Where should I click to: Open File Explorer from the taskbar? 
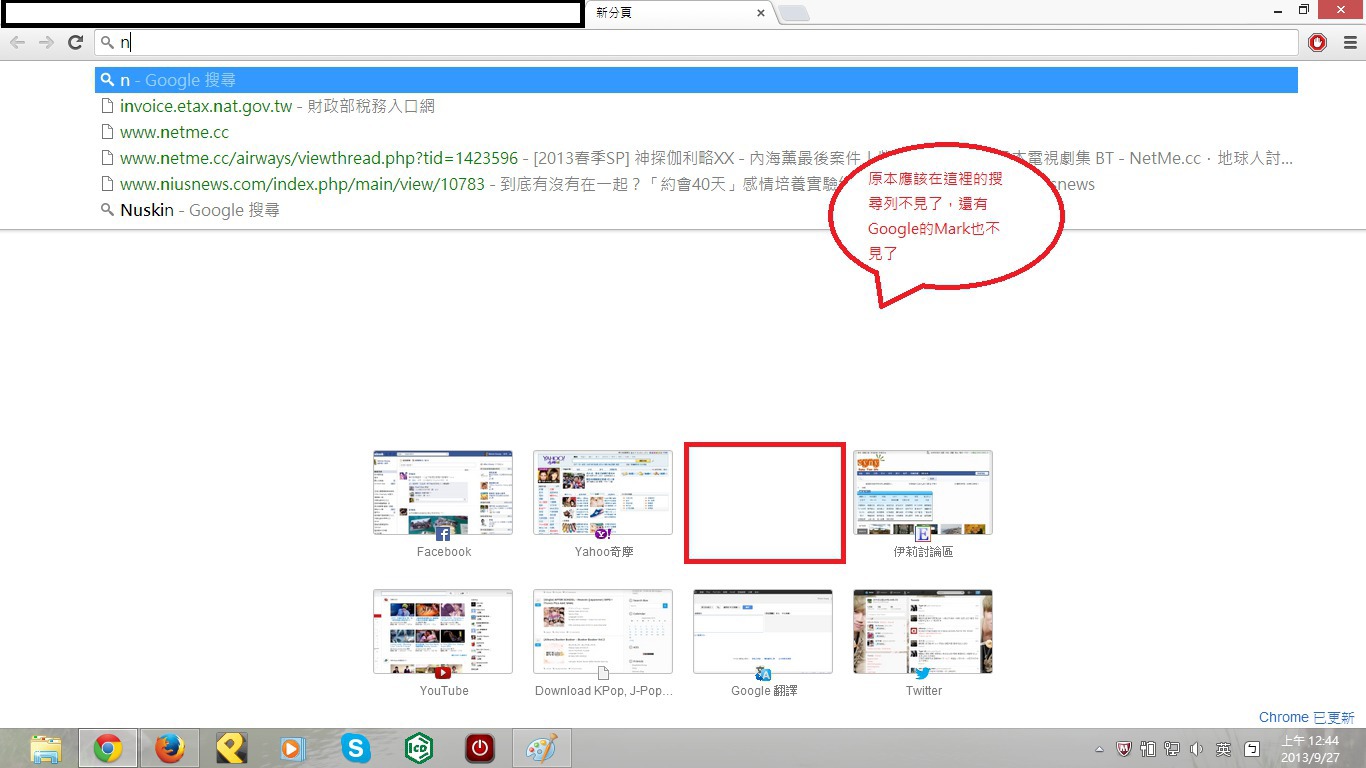pos(46,748)
